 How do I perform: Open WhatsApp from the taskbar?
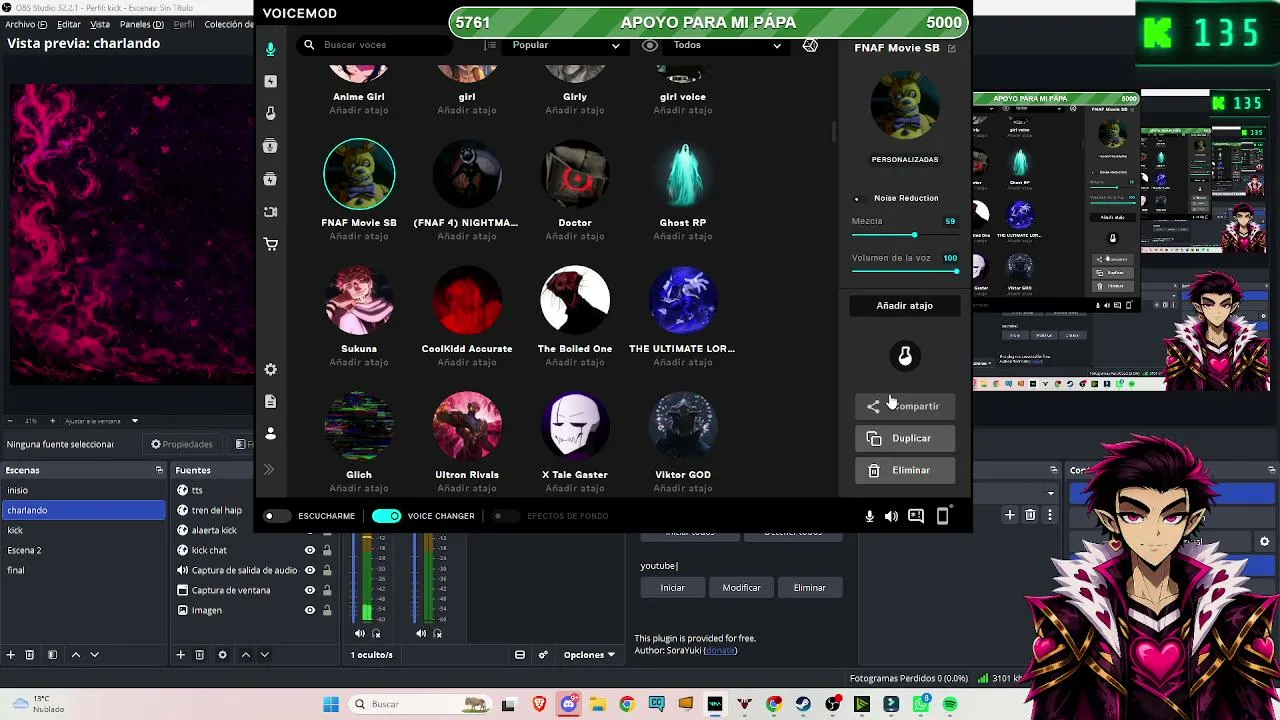tap(921, 704)
